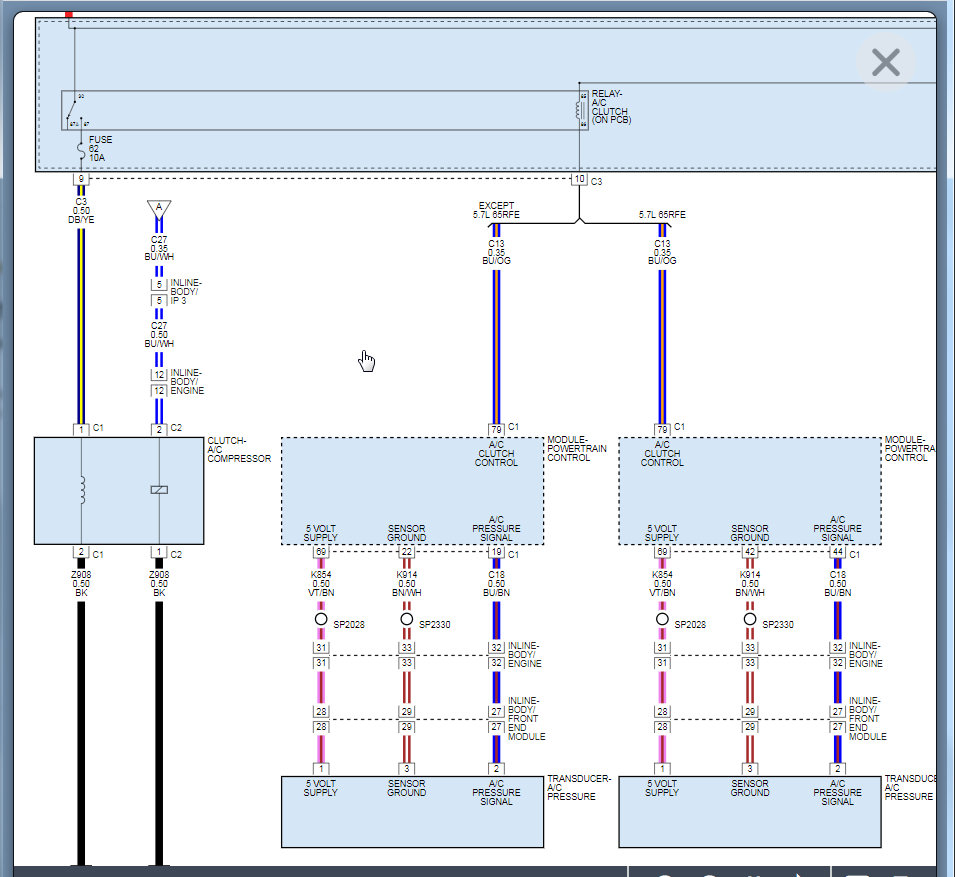Viewport: 955px width, 877px height.
Task: Select the relay switch contact symbol near pin 30
Action: [x=73, y=110]
